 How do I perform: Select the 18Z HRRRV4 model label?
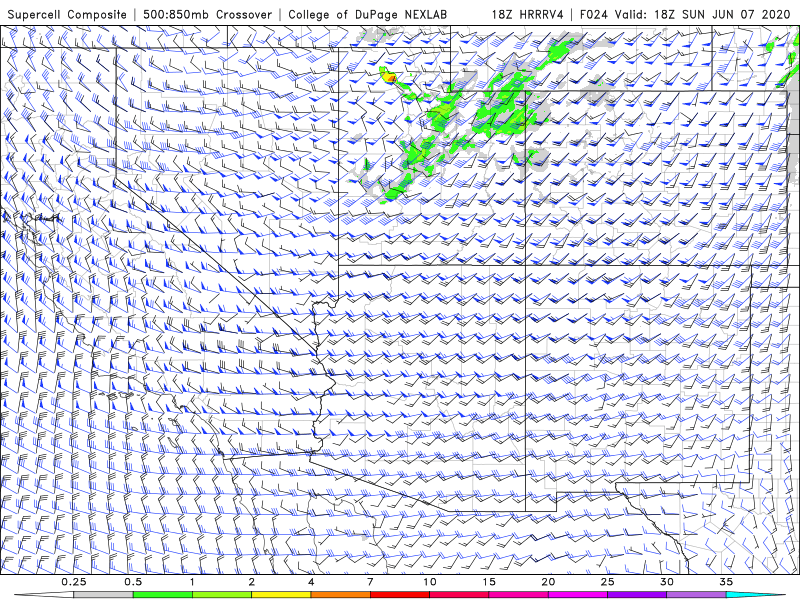coord(528,14)
